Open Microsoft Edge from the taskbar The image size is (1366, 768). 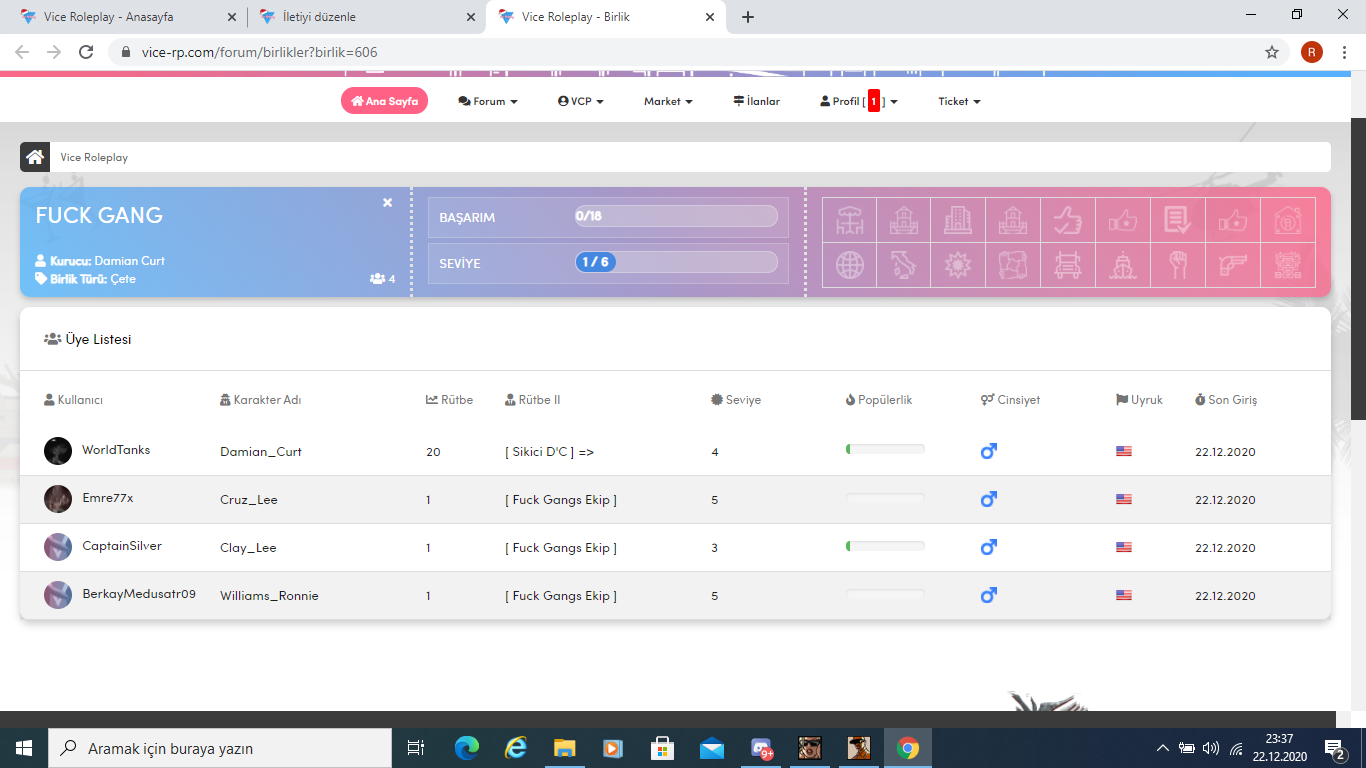click(467, 748)
